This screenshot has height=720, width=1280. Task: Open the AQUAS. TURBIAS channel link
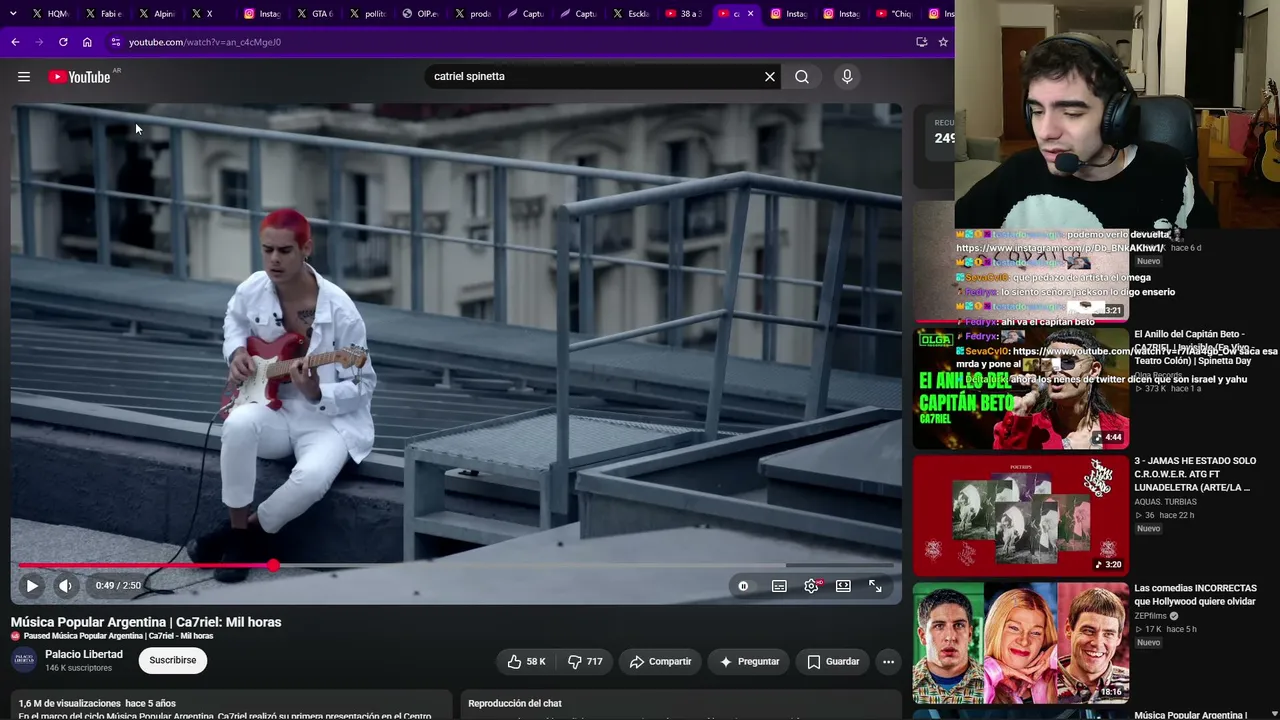tap(1165, 502)
